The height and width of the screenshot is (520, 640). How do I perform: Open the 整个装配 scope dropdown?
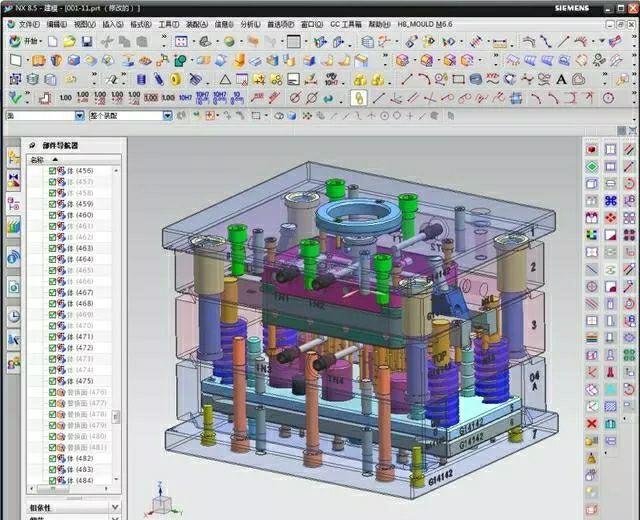[x=167, y=116]
